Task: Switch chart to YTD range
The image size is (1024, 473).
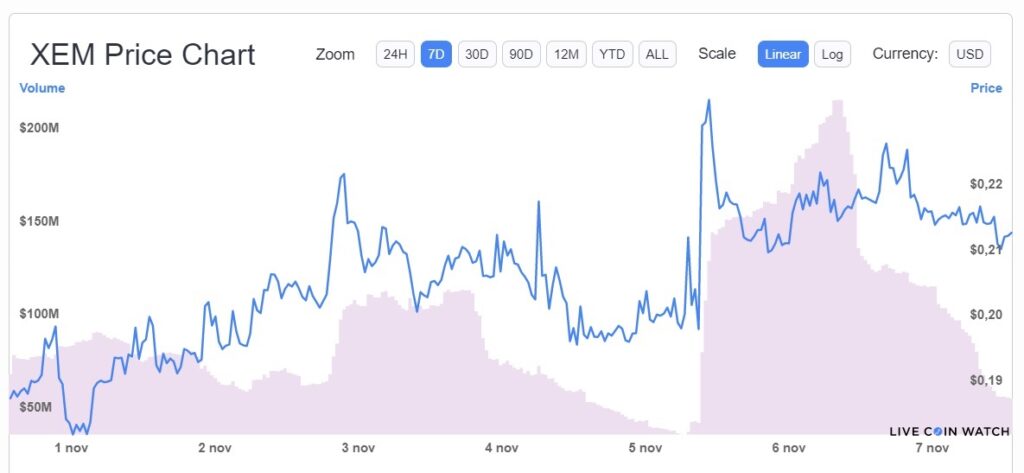Action: pos(612,54)
